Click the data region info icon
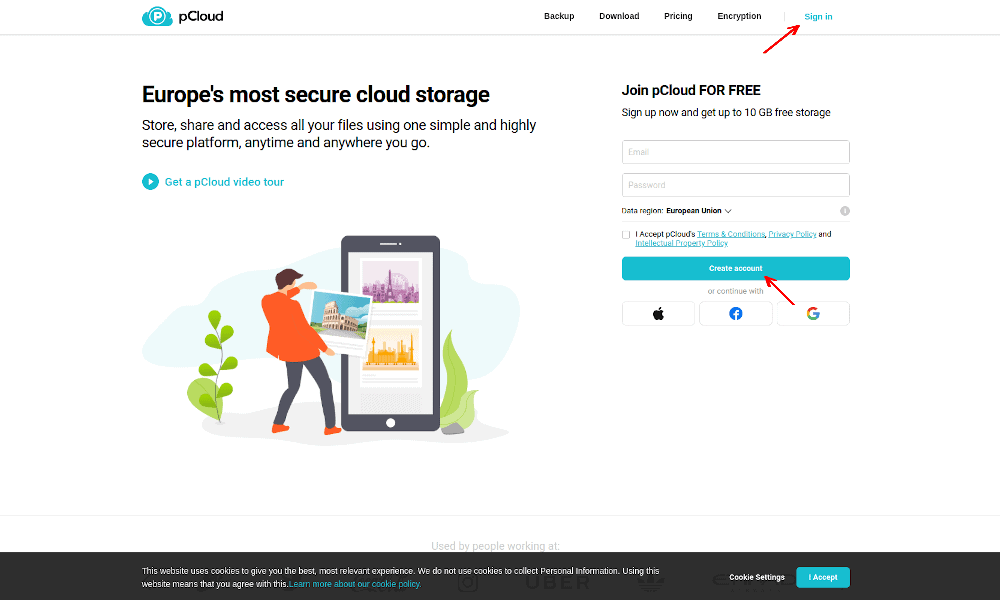Image resolution: width=1000 pixels, height=600 pixels. click(x=844, y=211)
